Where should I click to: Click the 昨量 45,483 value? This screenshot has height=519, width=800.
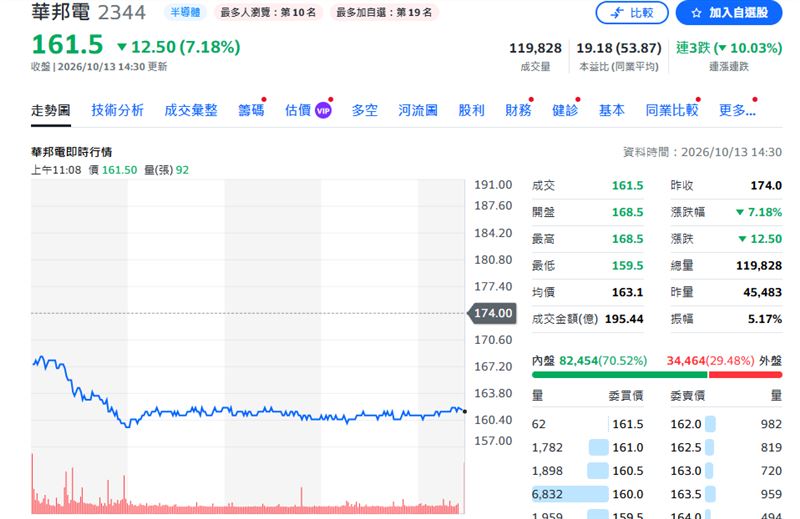(763, 292)
